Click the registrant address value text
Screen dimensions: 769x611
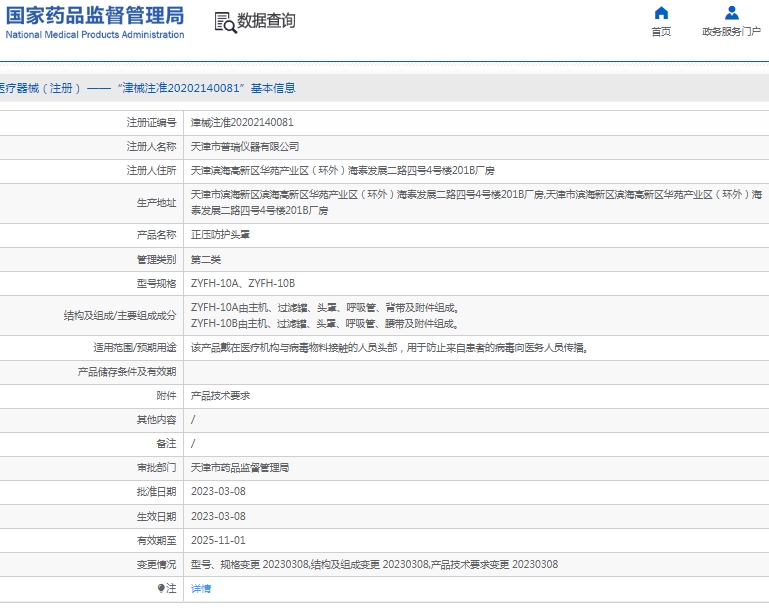pyautogui.click(x=342, y=171)
